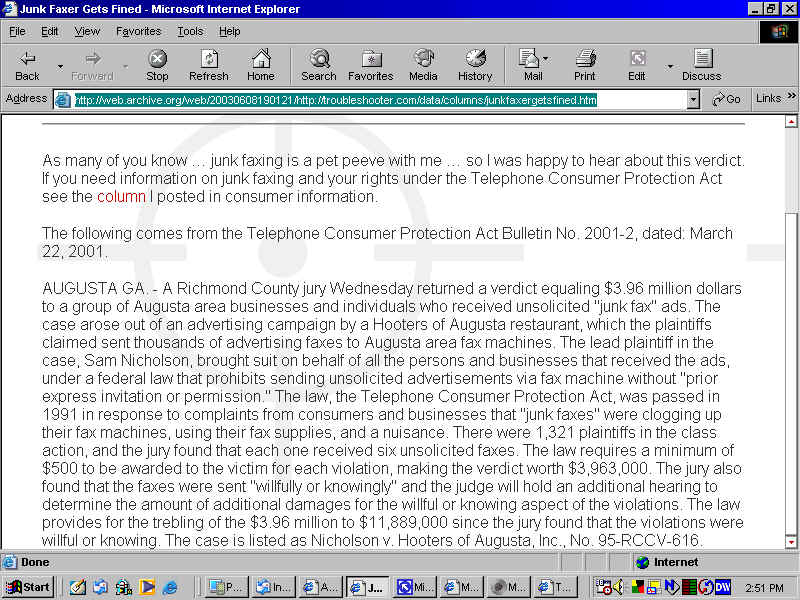The image size is (800, 600).
Task: Stop loading the page with Stop button
Action: click(157, 65)
